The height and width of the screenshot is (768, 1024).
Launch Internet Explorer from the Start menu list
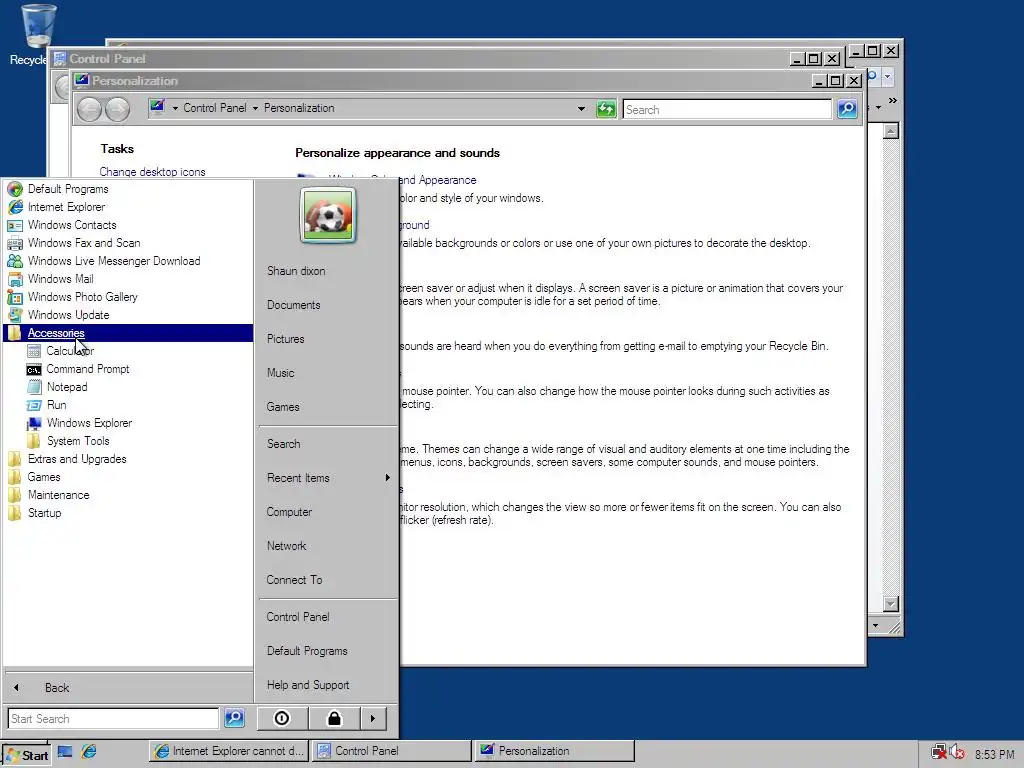[x=66, y=207]
